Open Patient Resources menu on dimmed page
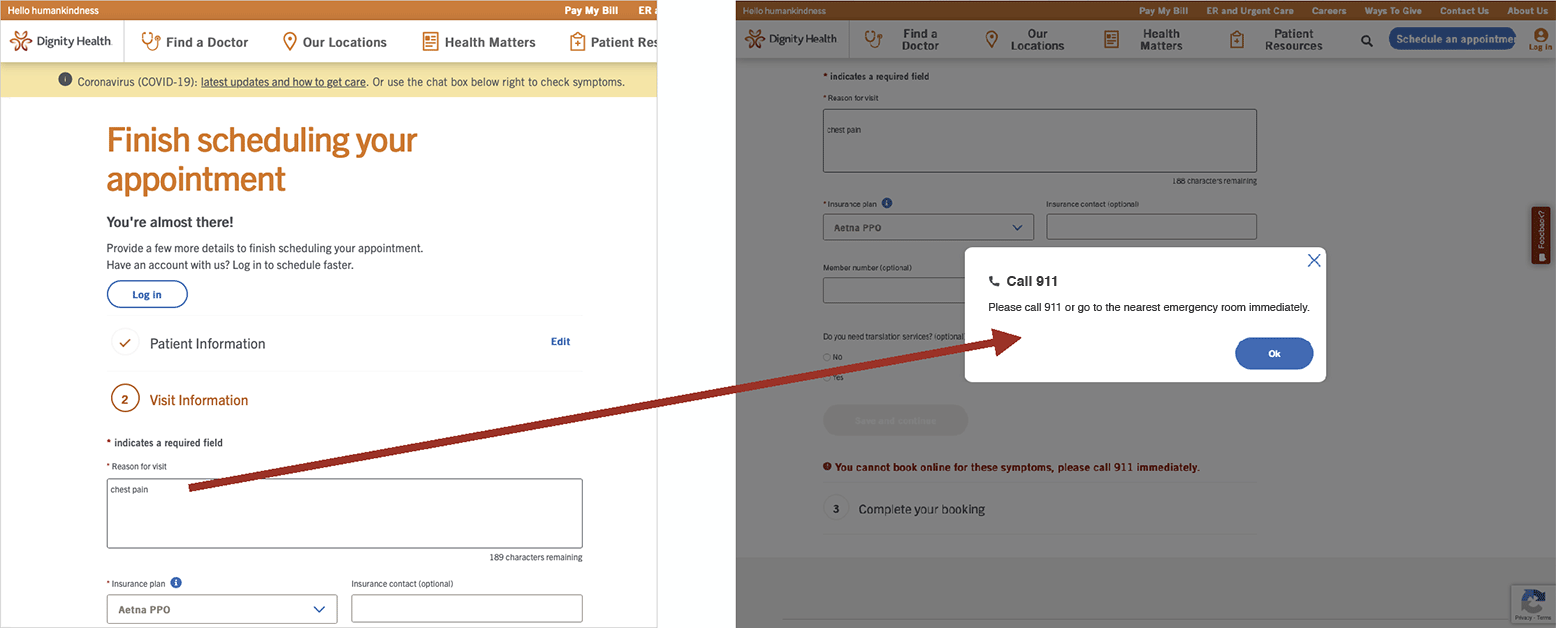 [1292, 39]
